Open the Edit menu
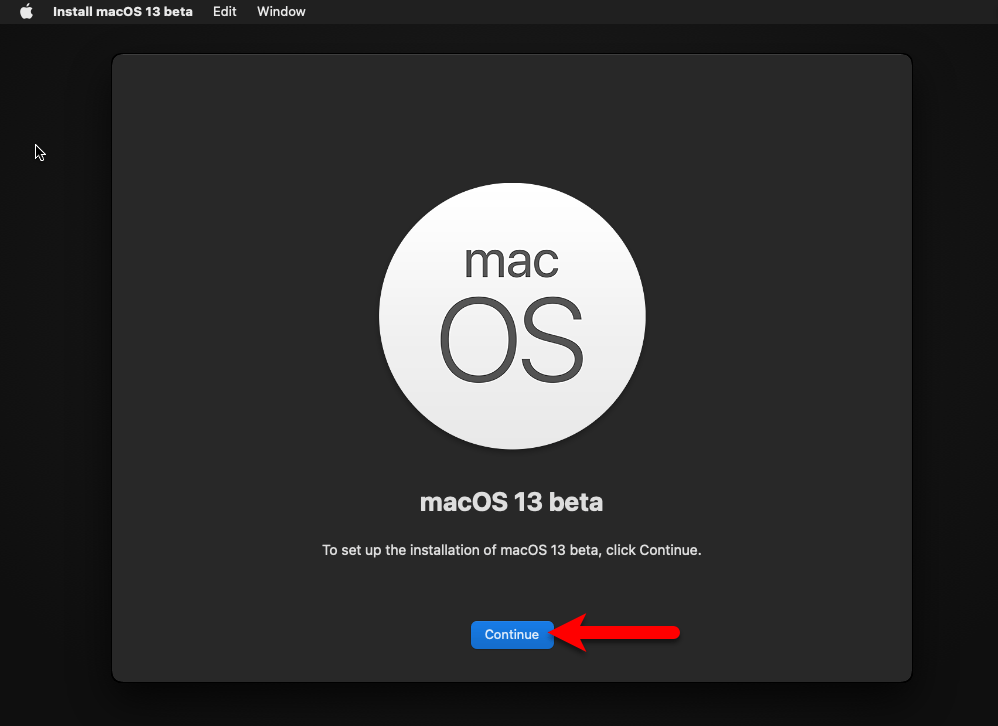998x726 pixels. [225, 11]
